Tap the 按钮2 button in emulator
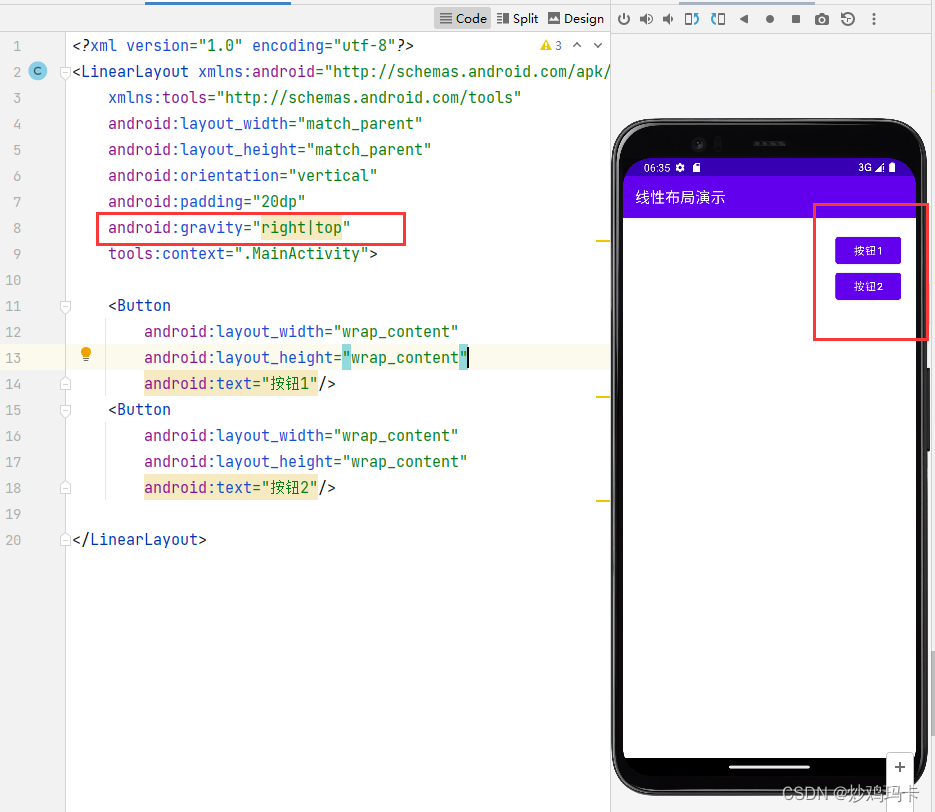The image size is (935, 812). coord(868,287)
